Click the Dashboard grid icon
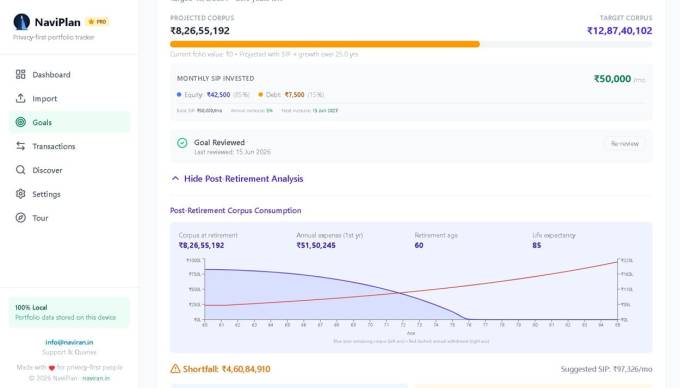Viewport: 680px width, 388px height. pyautogui.click(x=20, y=75)
